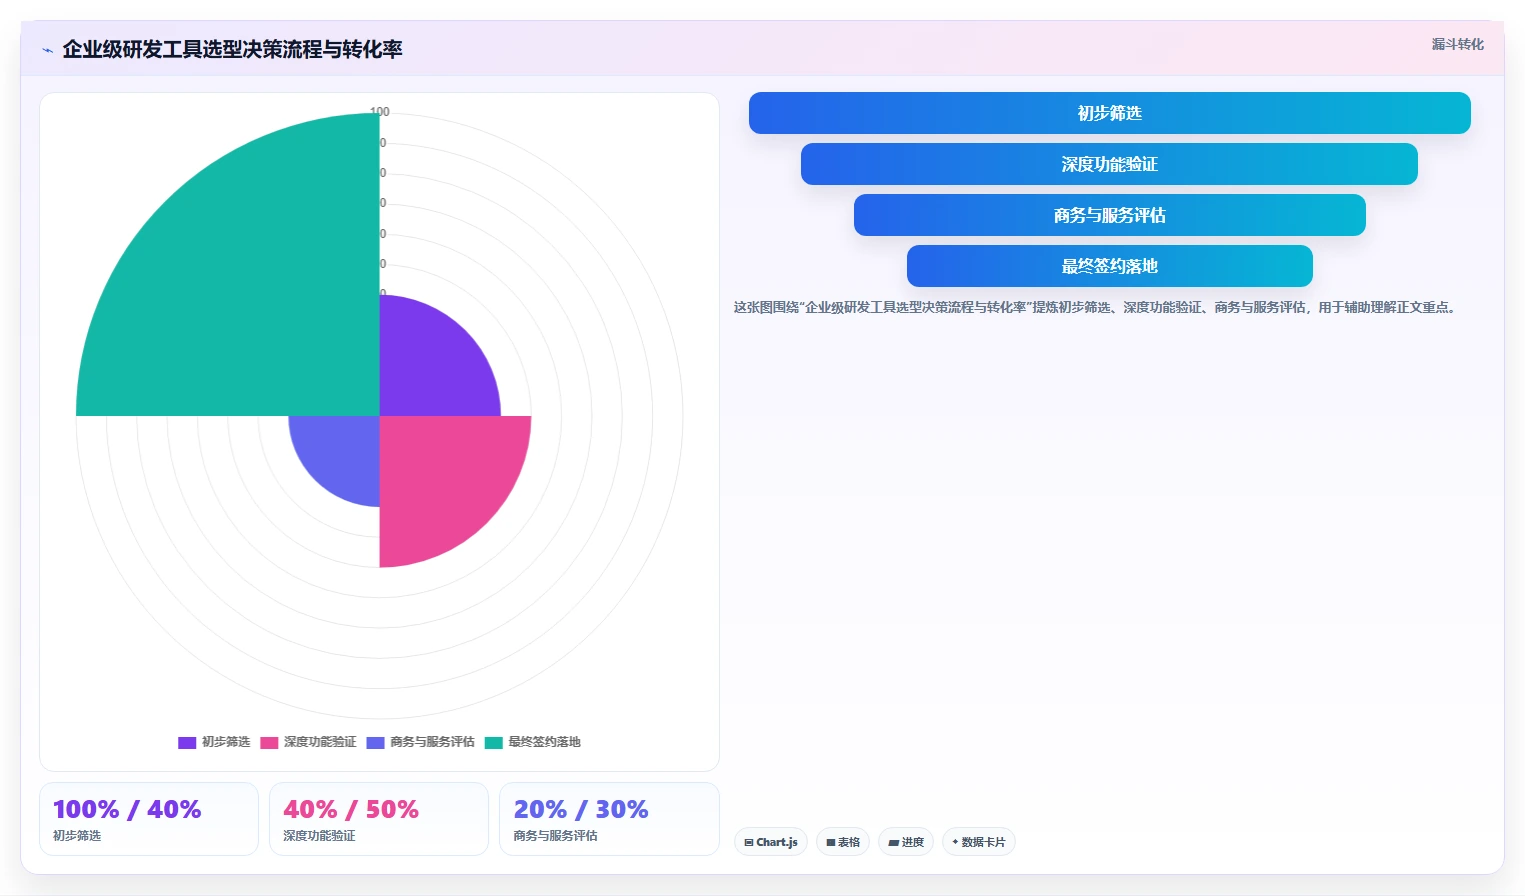Select the 深度功能验证 funnel bar
The width and height of the screenshot is (1525, 896).
(x=1109, y=164)
